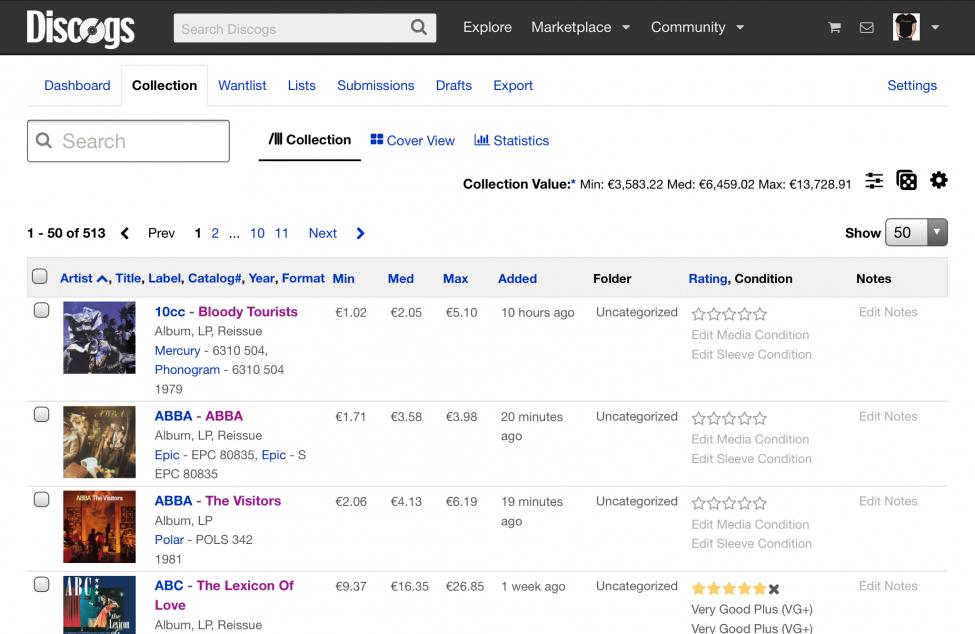Tick the checkbox for ABBA The Visitors
Image resolution: width=975 pixels, height=634 pixels.
point(42,500)
